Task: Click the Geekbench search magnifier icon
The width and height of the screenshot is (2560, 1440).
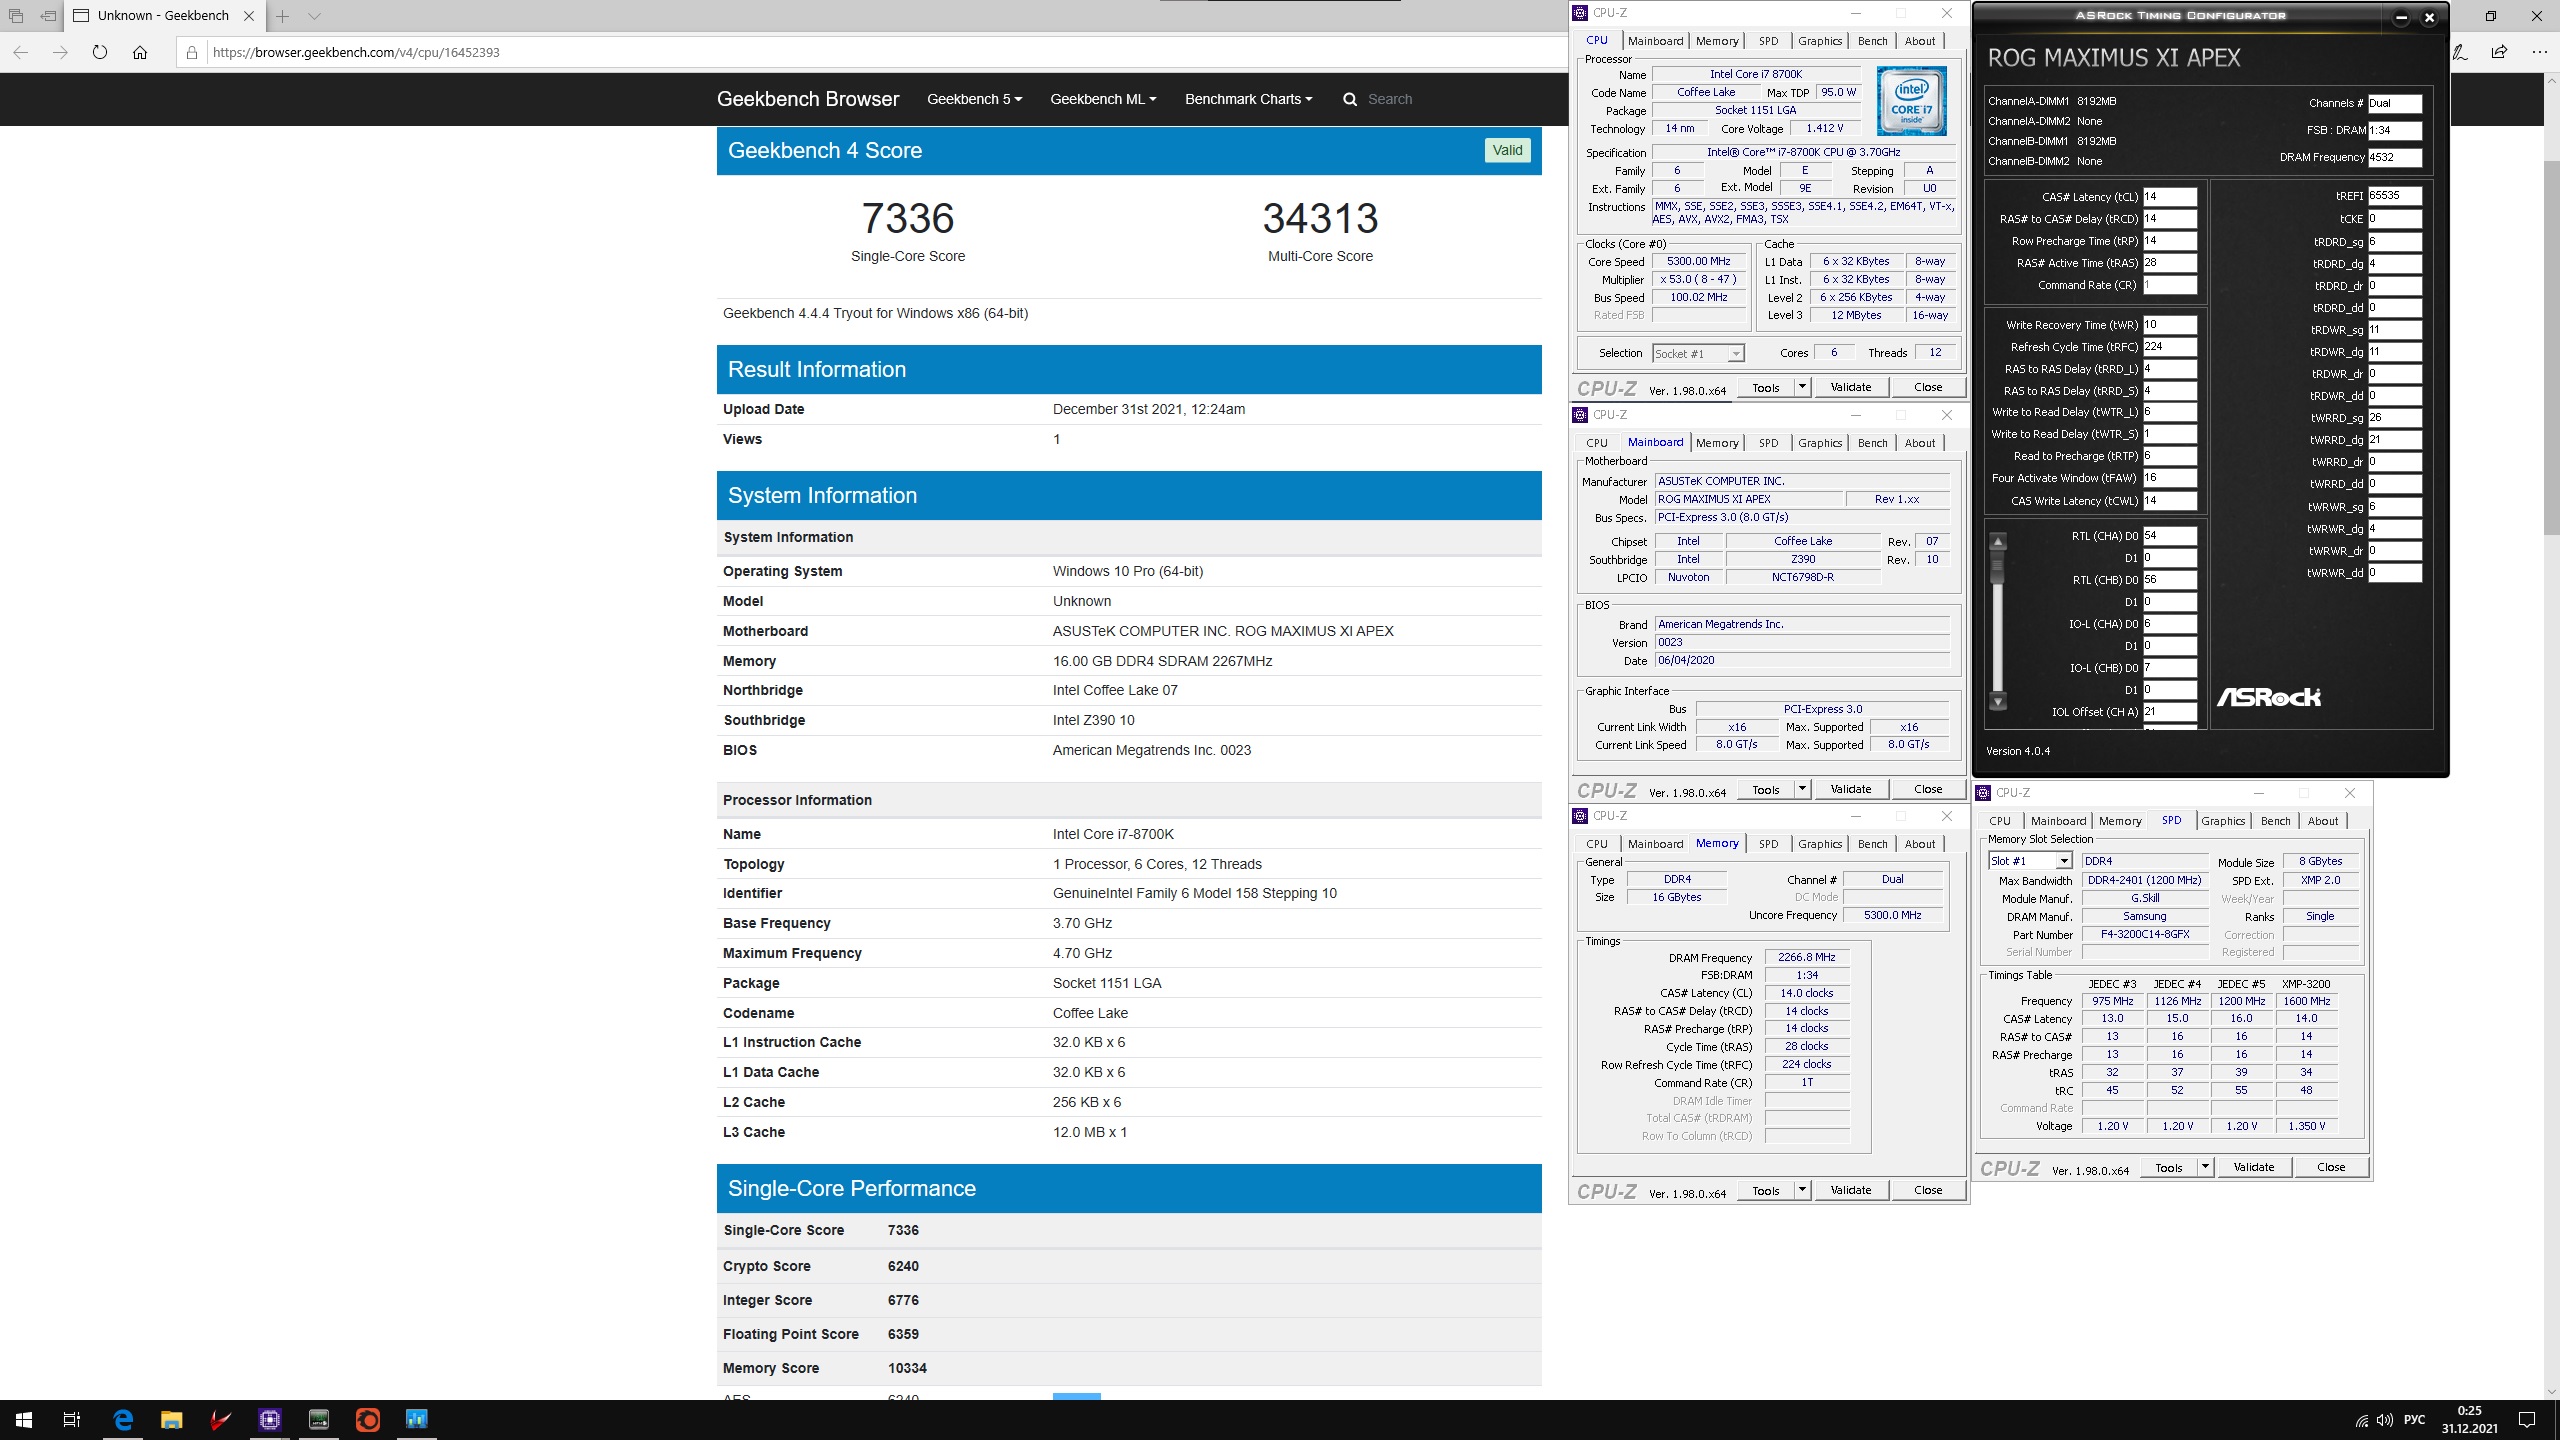Action: click(1350, 99)
